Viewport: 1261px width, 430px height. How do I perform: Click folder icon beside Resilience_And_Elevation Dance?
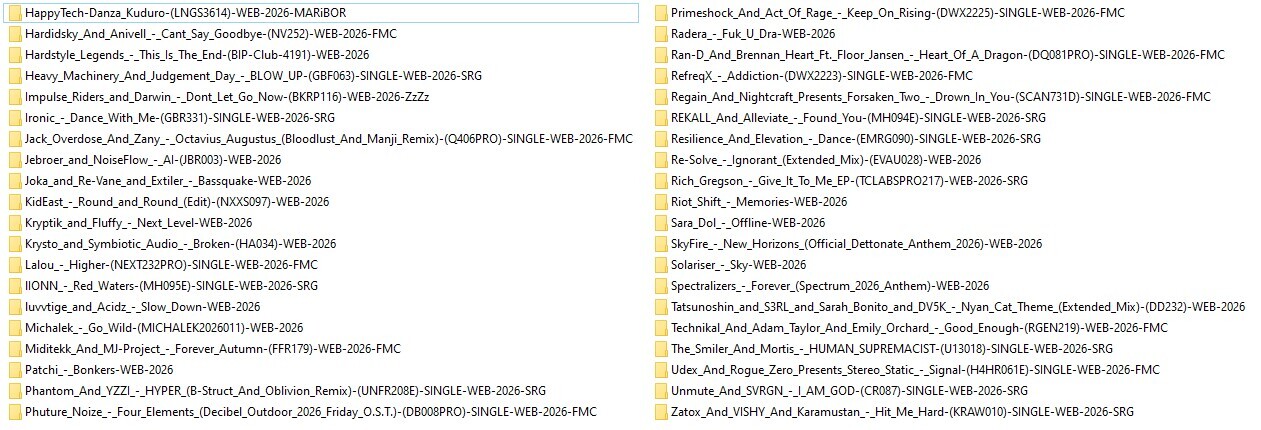coord(660,139)
